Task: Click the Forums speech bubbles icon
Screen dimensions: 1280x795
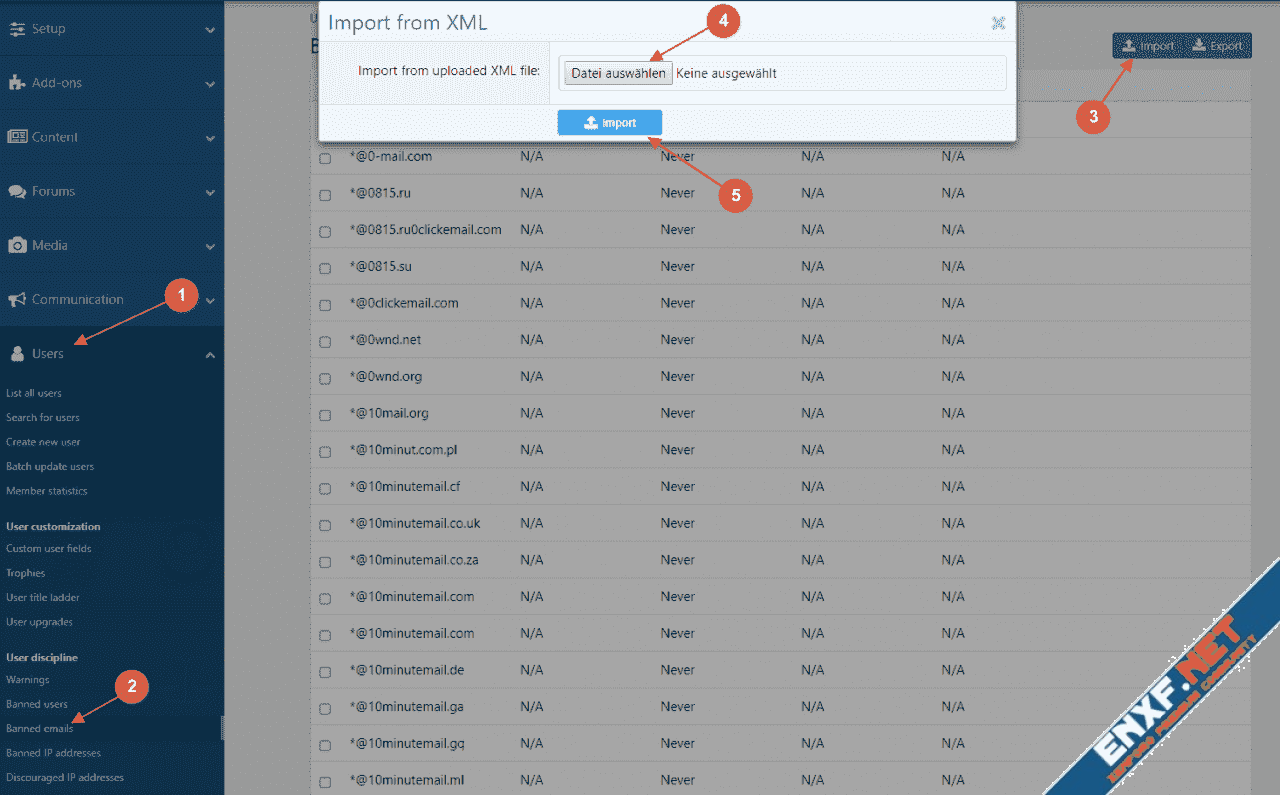Action: pos(17,191)
